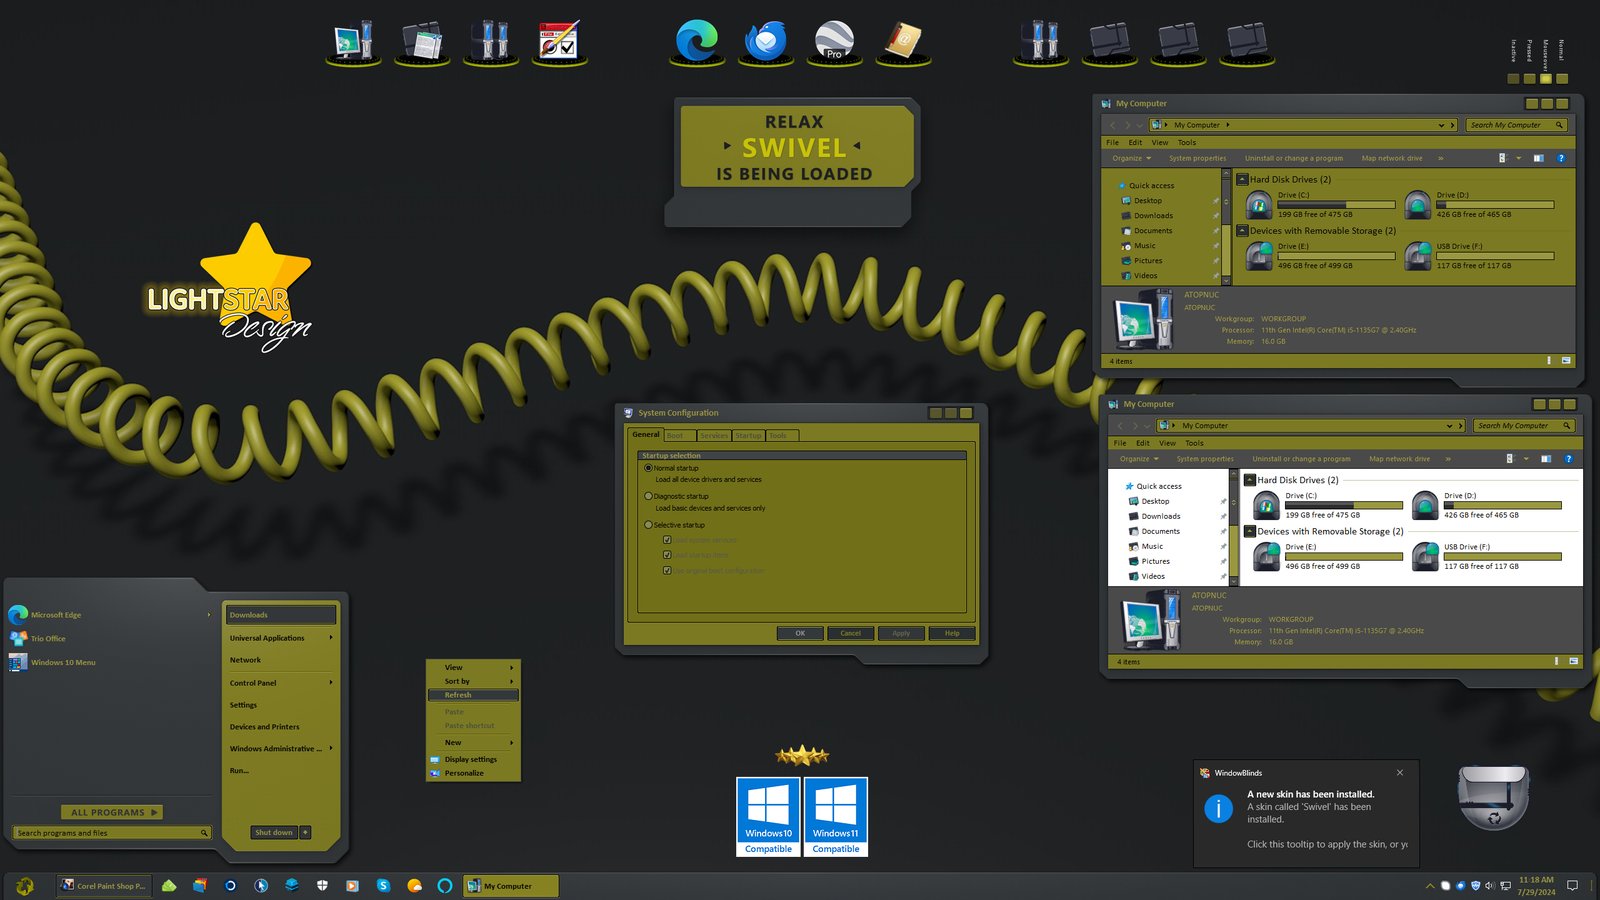
Task: Click Drive (D:) capacity bar in upper window
Action: point(1495,205)
